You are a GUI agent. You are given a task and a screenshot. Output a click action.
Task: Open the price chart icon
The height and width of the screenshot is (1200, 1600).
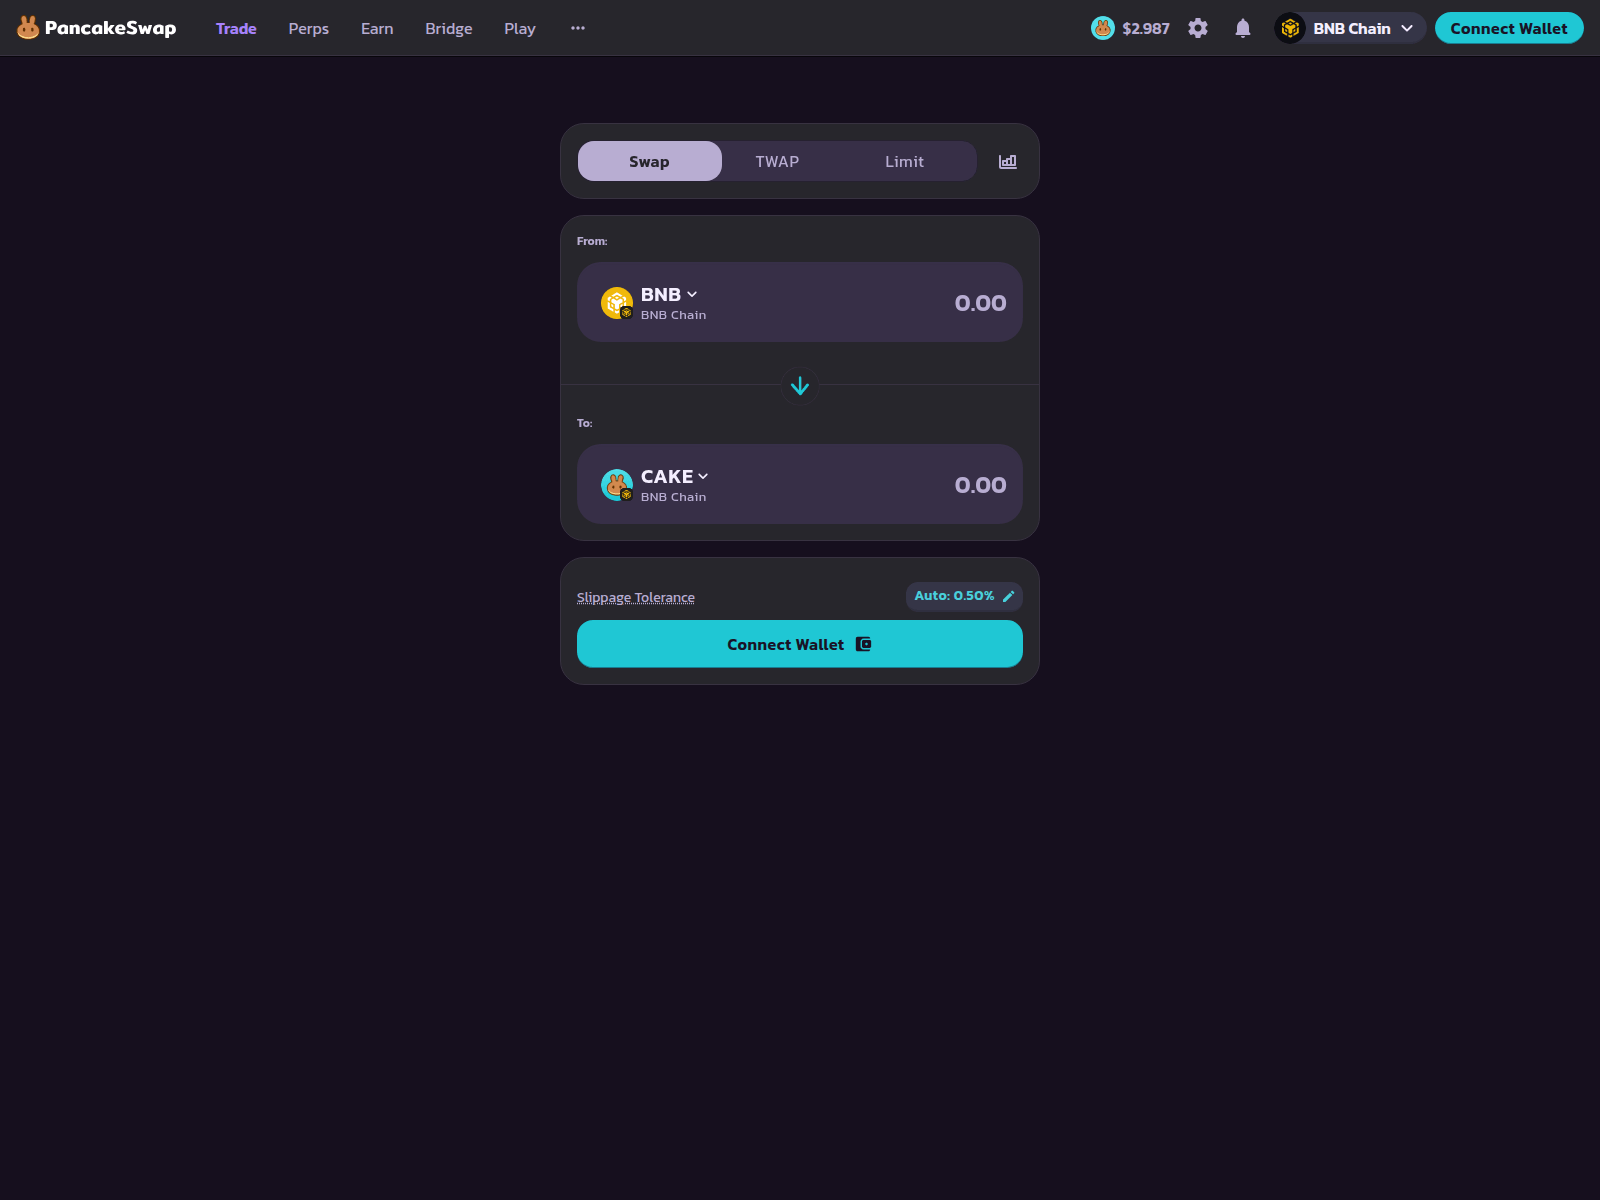coord(1008,161)
